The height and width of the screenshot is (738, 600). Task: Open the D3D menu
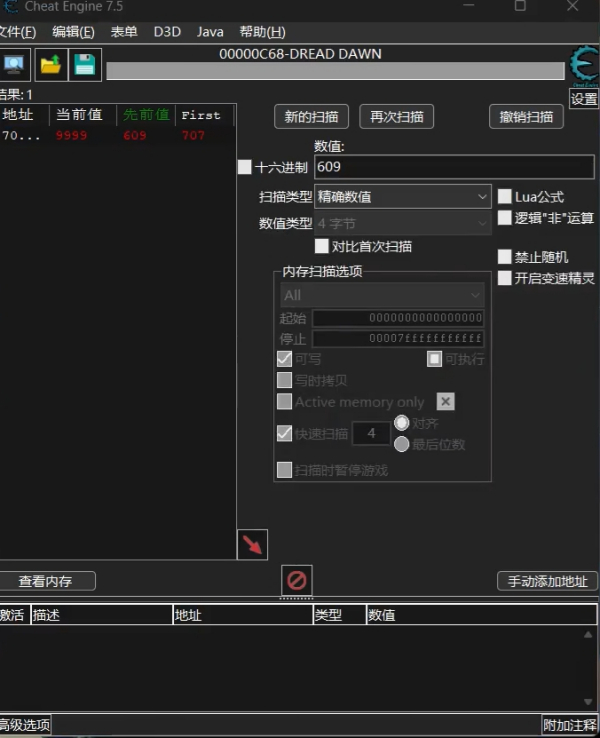[167, 32]
